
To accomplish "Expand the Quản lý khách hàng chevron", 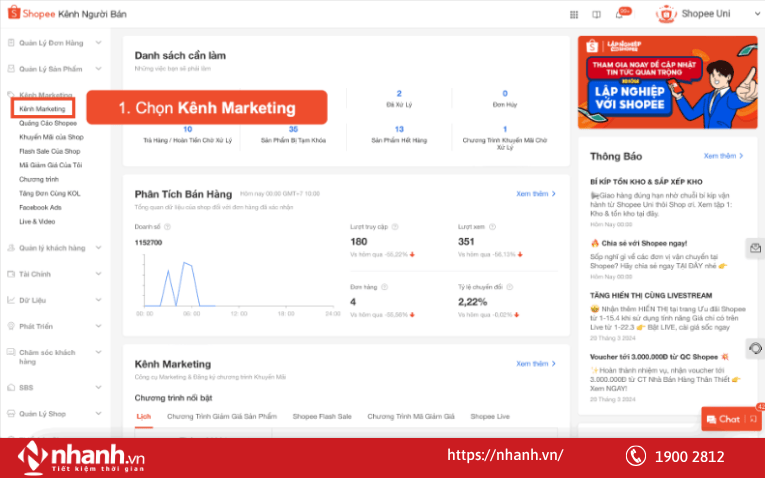I will (x=99, y=248).
